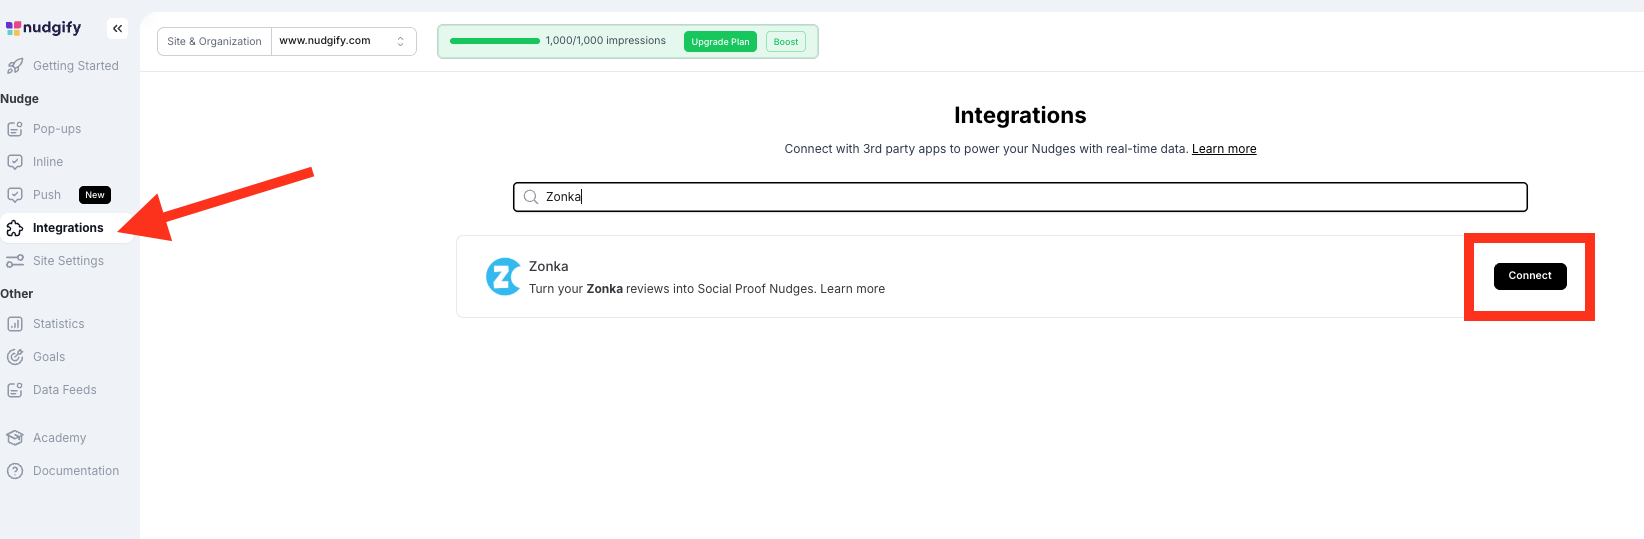Click the Zonka integration title
Viewport: 1644px width, 539px height.
548,266
